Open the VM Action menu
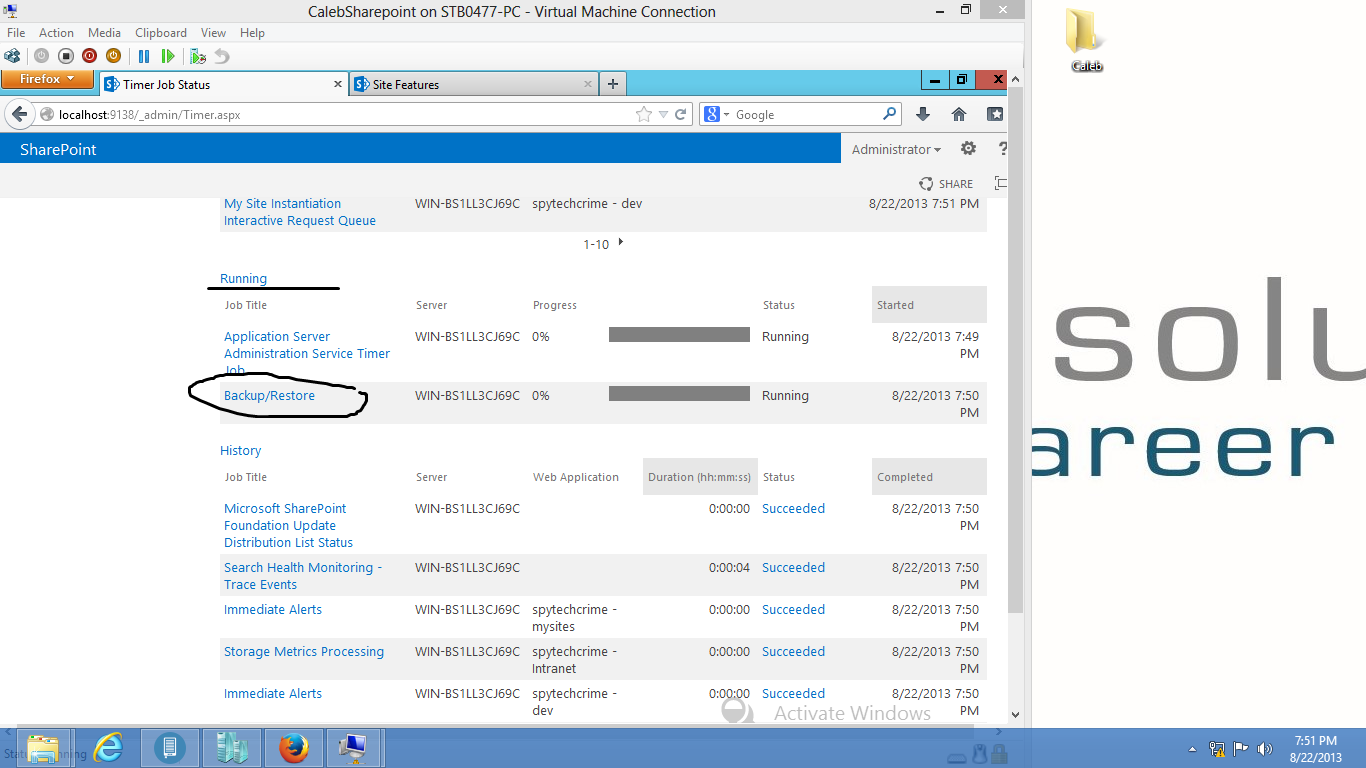 tap(57, 33)
